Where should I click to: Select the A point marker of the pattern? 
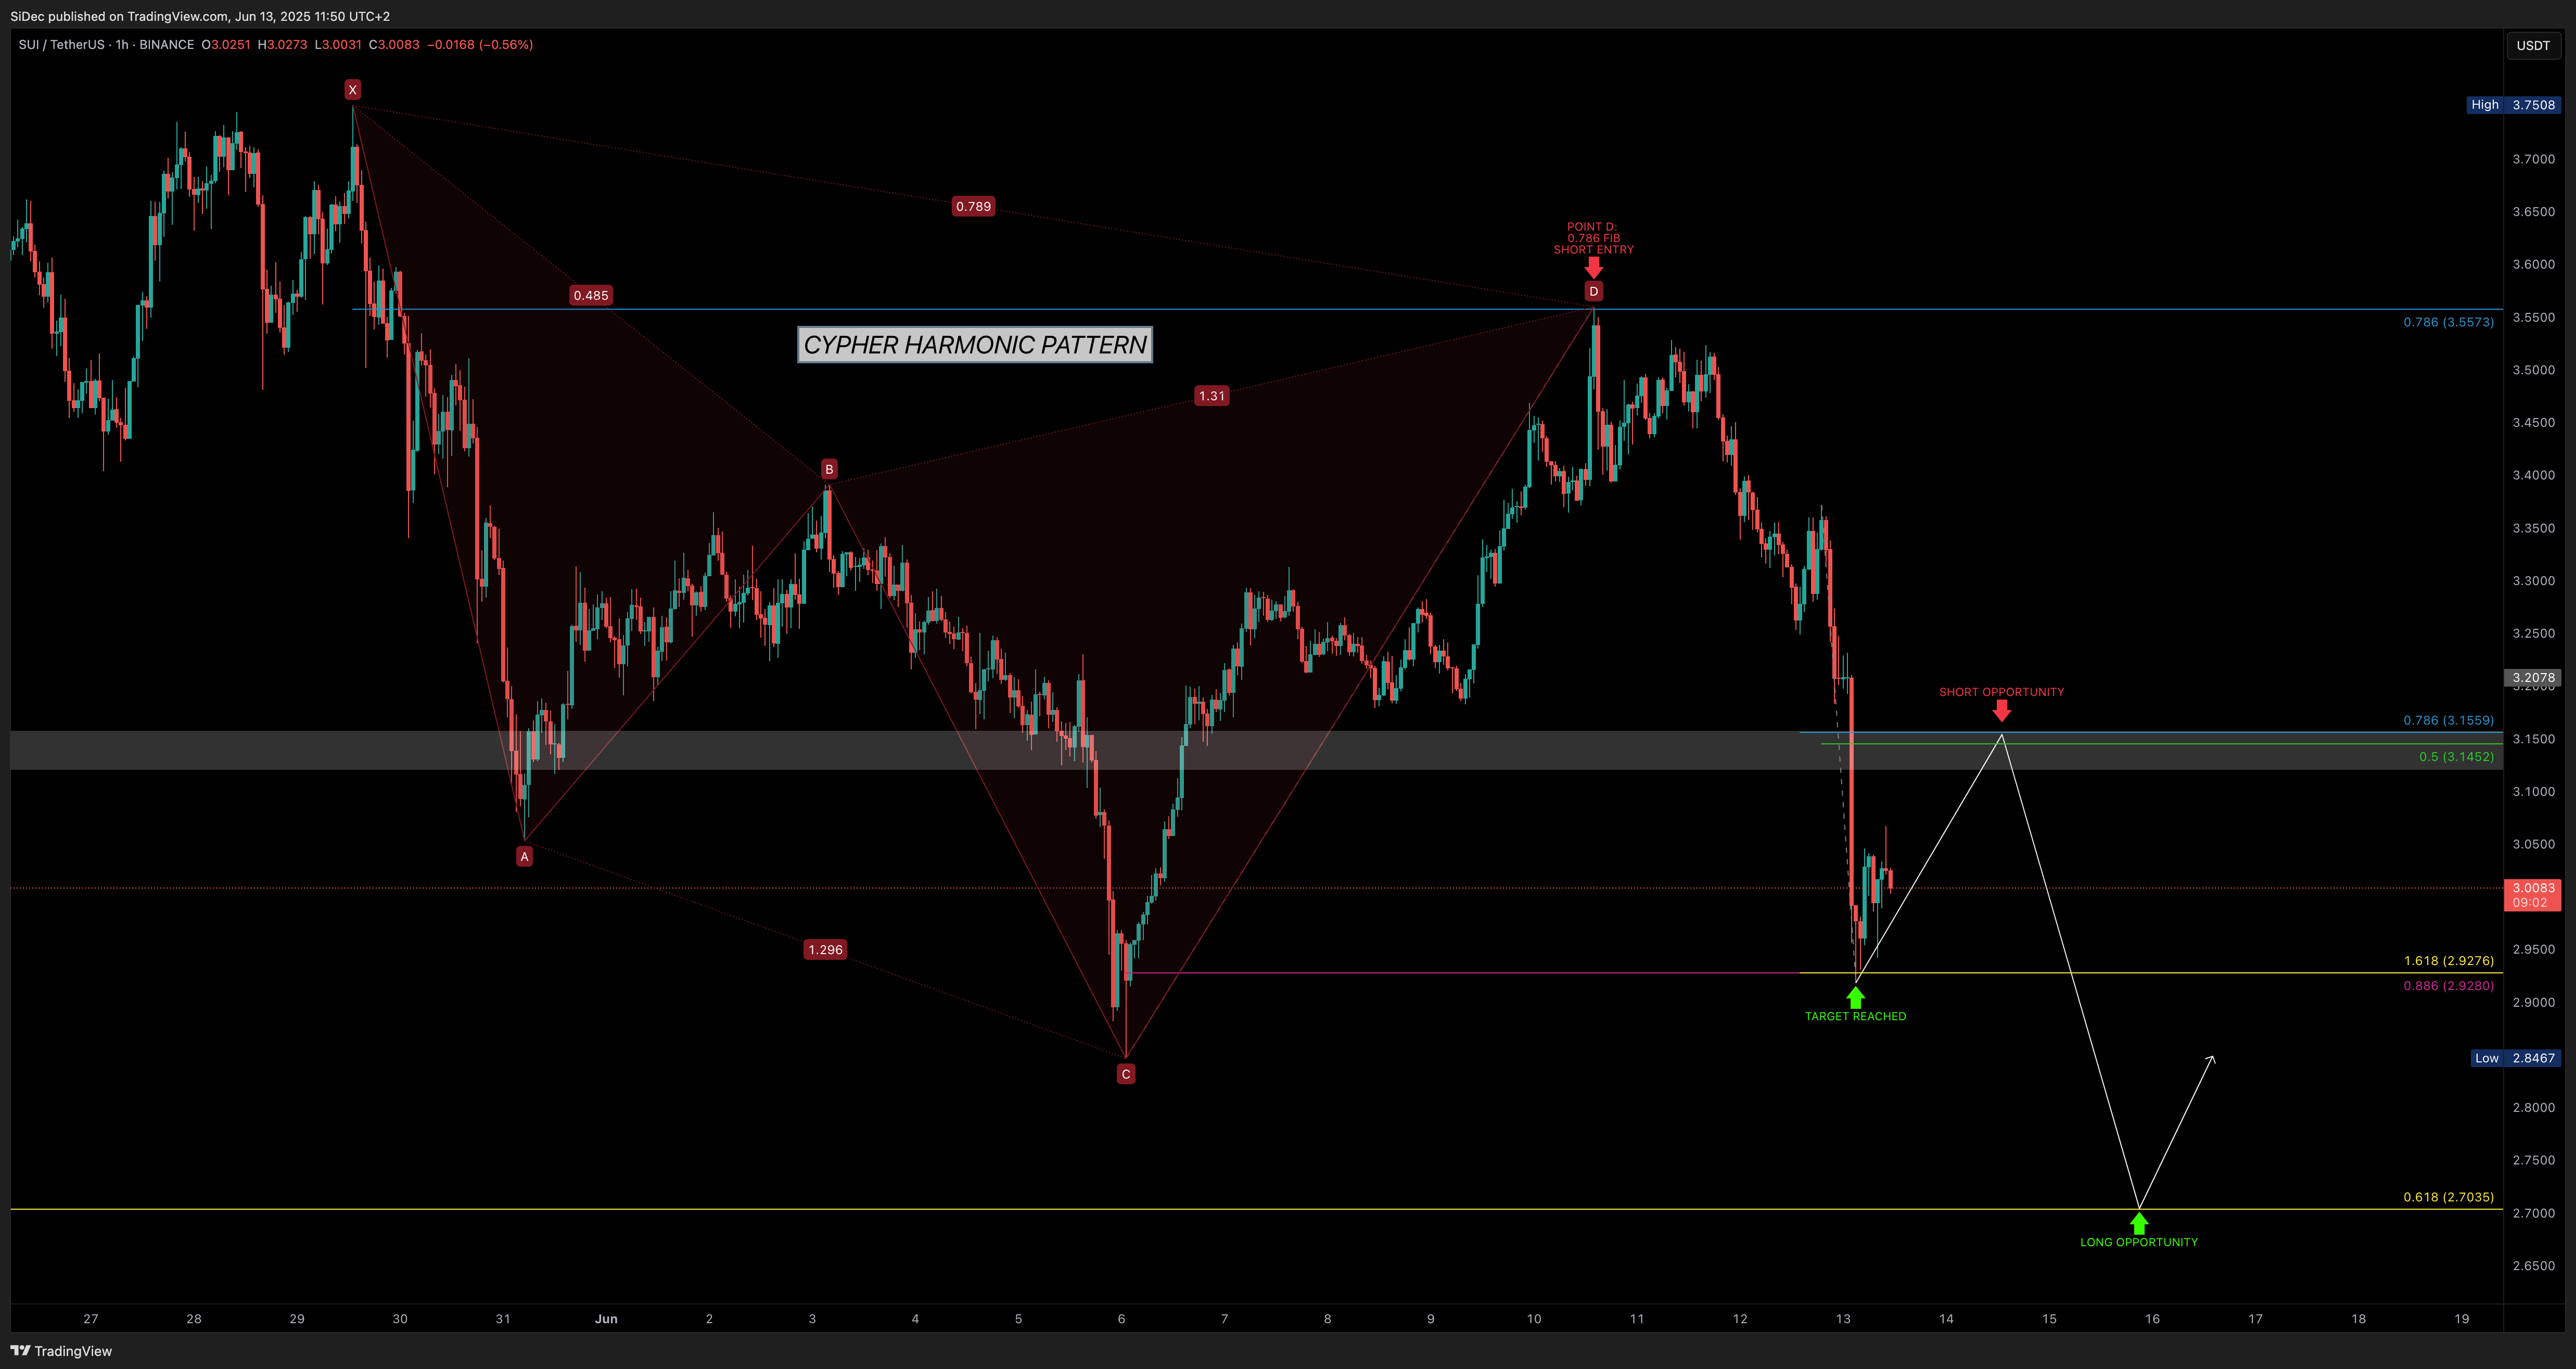(x=524, y=856)
